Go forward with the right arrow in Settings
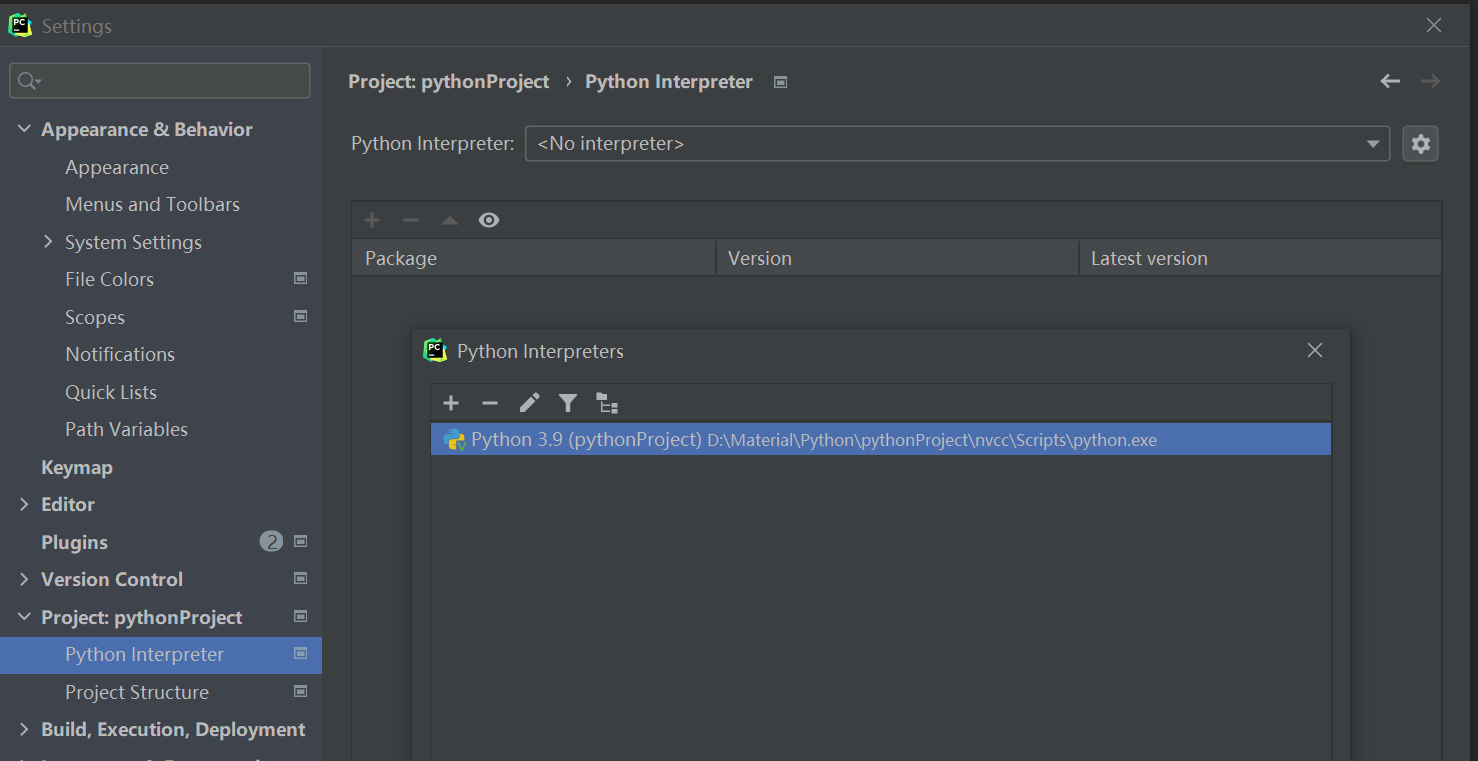The width and height of the screenshot is (1478, 761). (1430, 81)
